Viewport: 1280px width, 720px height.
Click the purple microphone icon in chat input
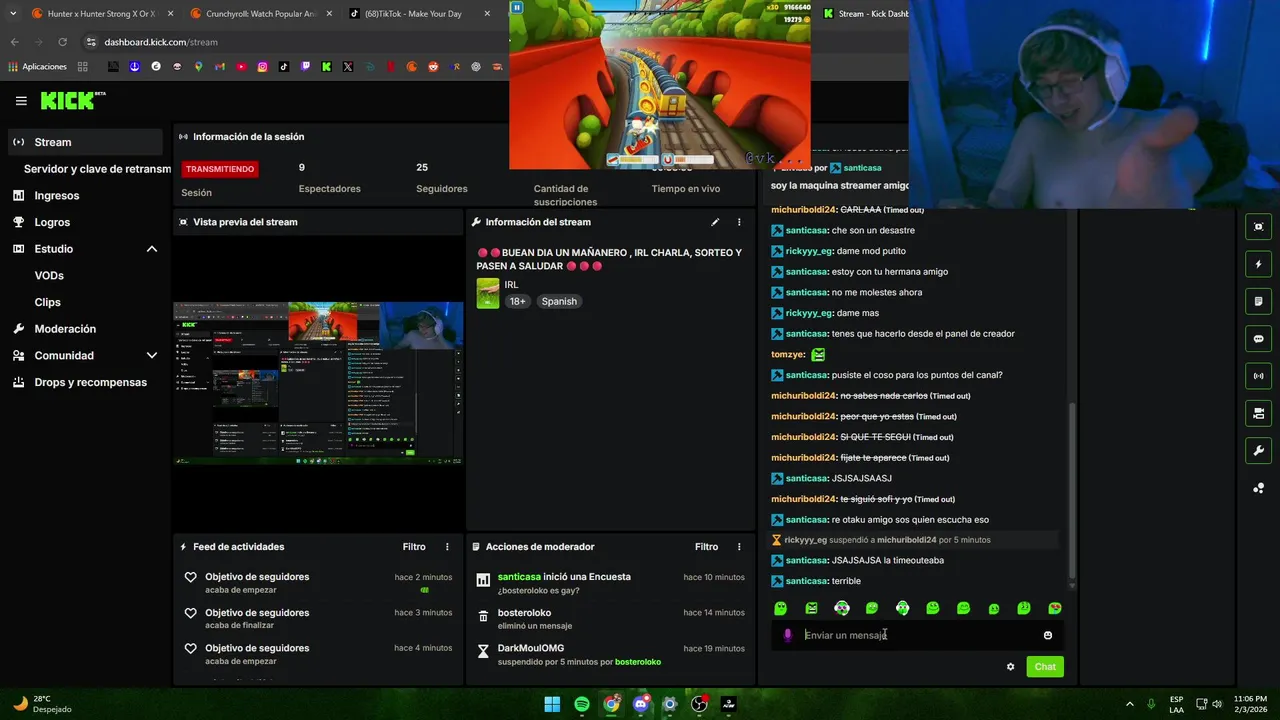tap(788, 635)
